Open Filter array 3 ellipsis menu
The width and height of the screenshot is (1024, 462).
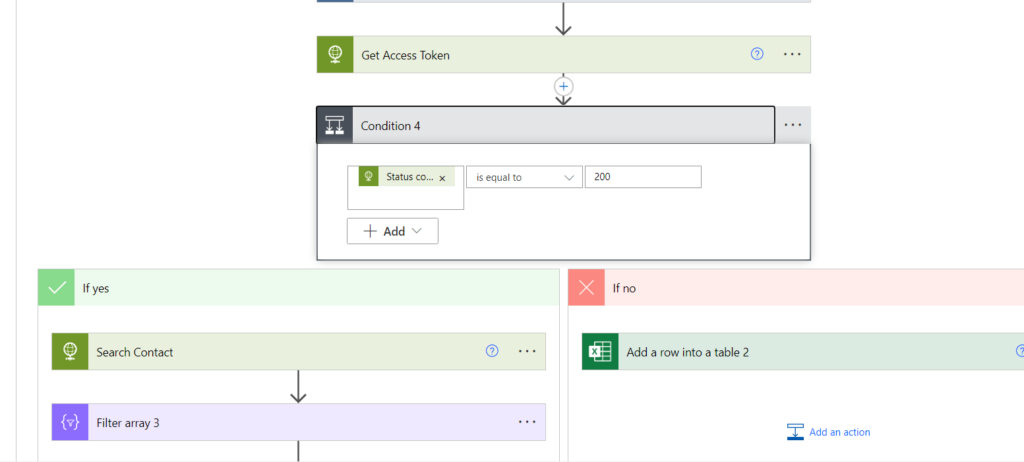(527, 422)
